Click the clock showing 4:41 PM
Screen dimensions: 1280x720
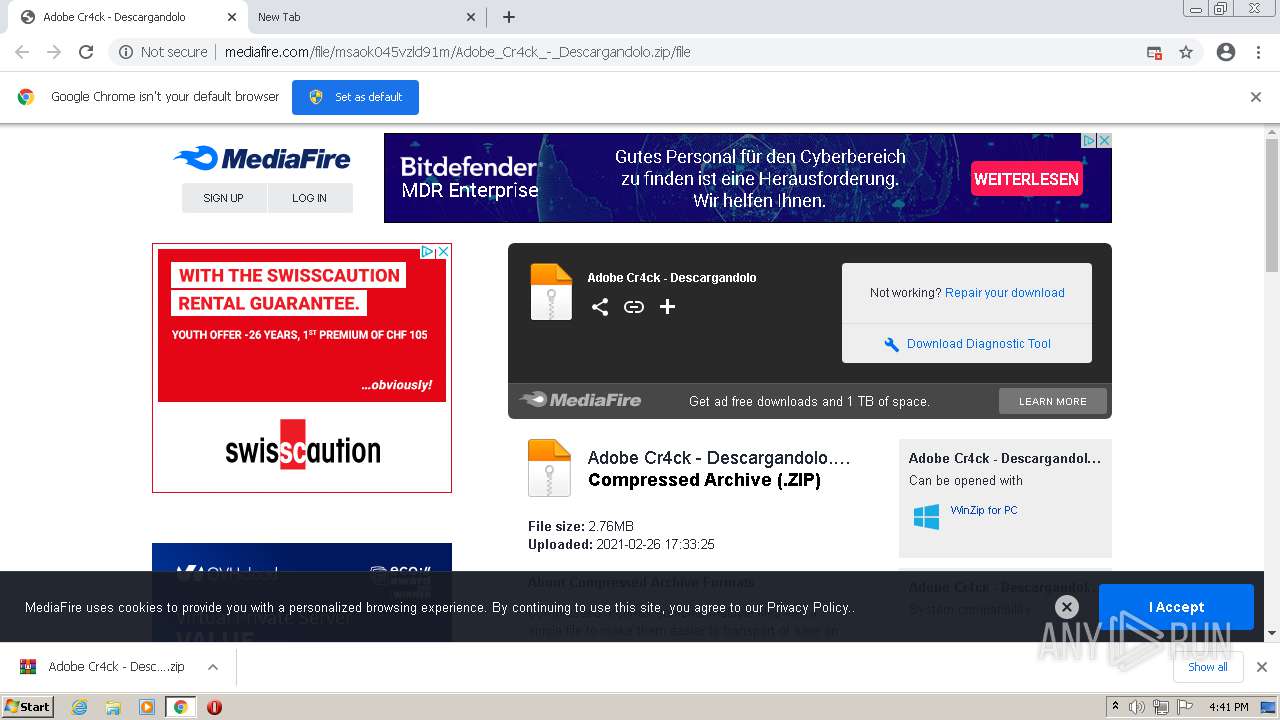coord(1228,707)
